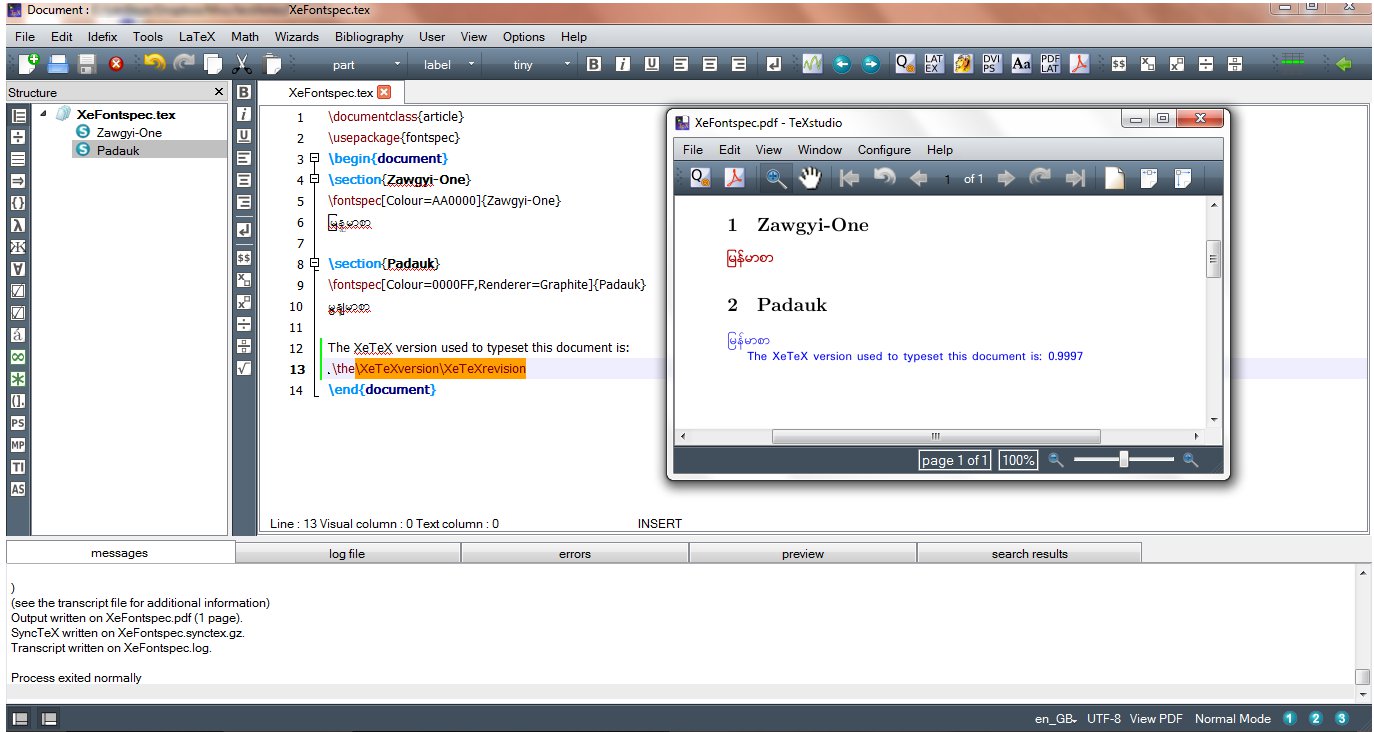This screenshot has width=1374, height=732.
Task: Run the LaTeX compile icon
Action: pos(934,64)
